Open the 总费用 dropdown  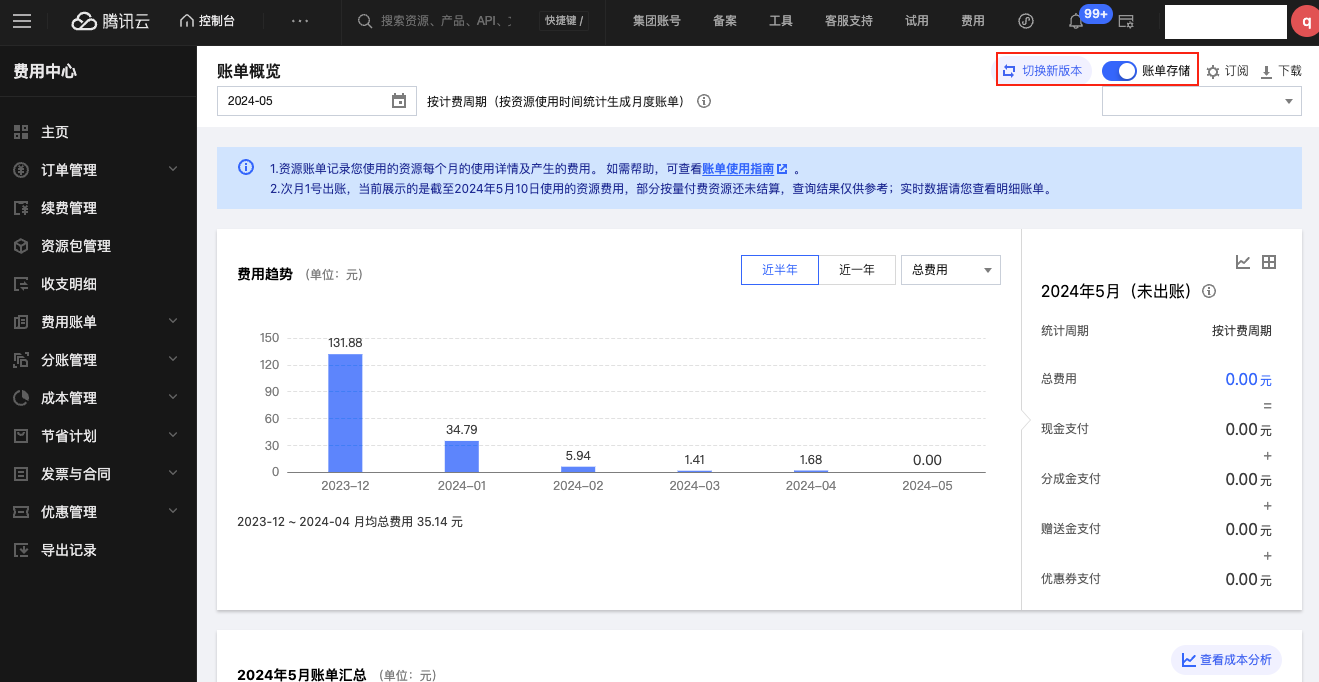coord(950,270)
